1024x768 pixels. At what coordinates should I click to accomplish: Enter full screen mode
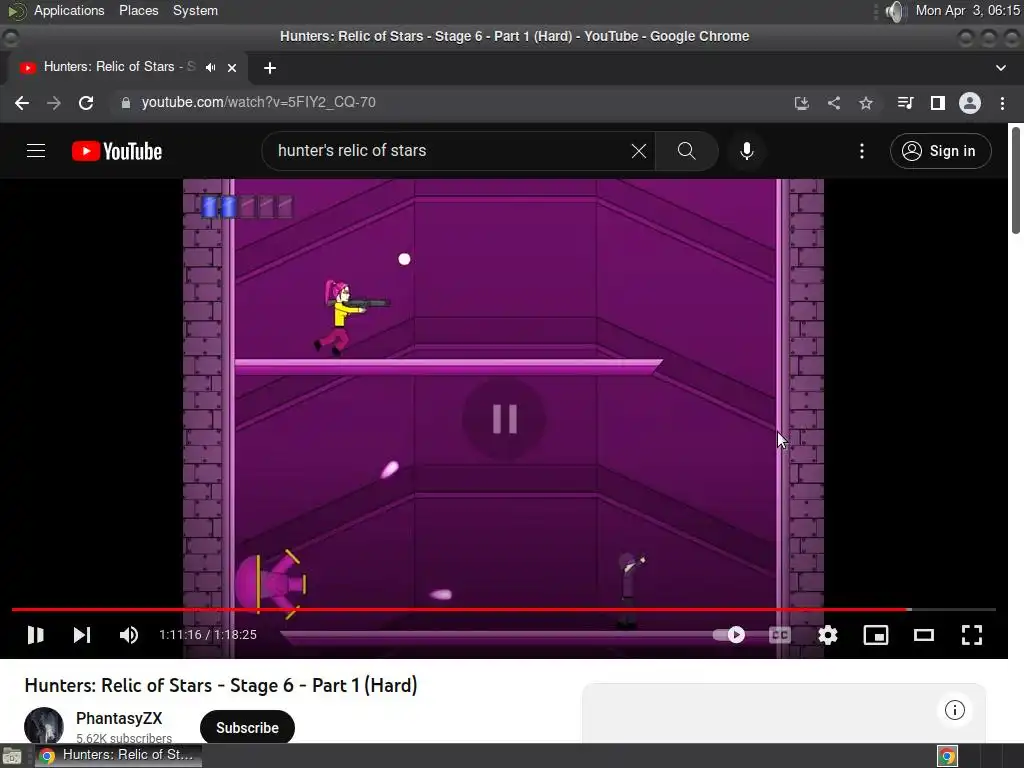tap(972, 635)
